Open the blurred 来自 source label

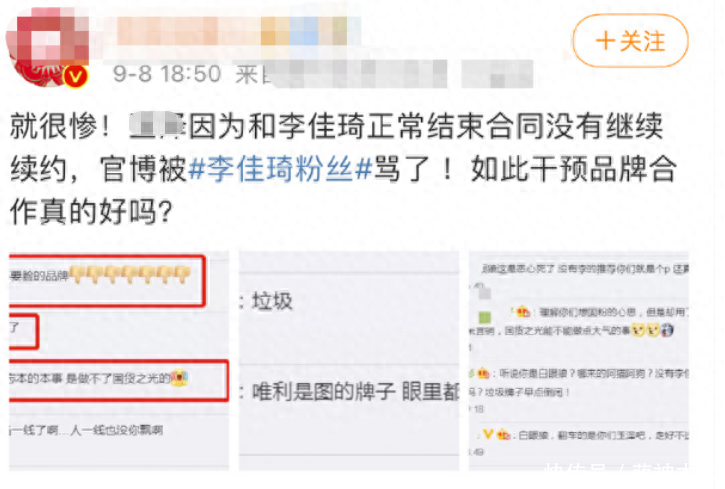pyautogui.click(x=384, y=74)
